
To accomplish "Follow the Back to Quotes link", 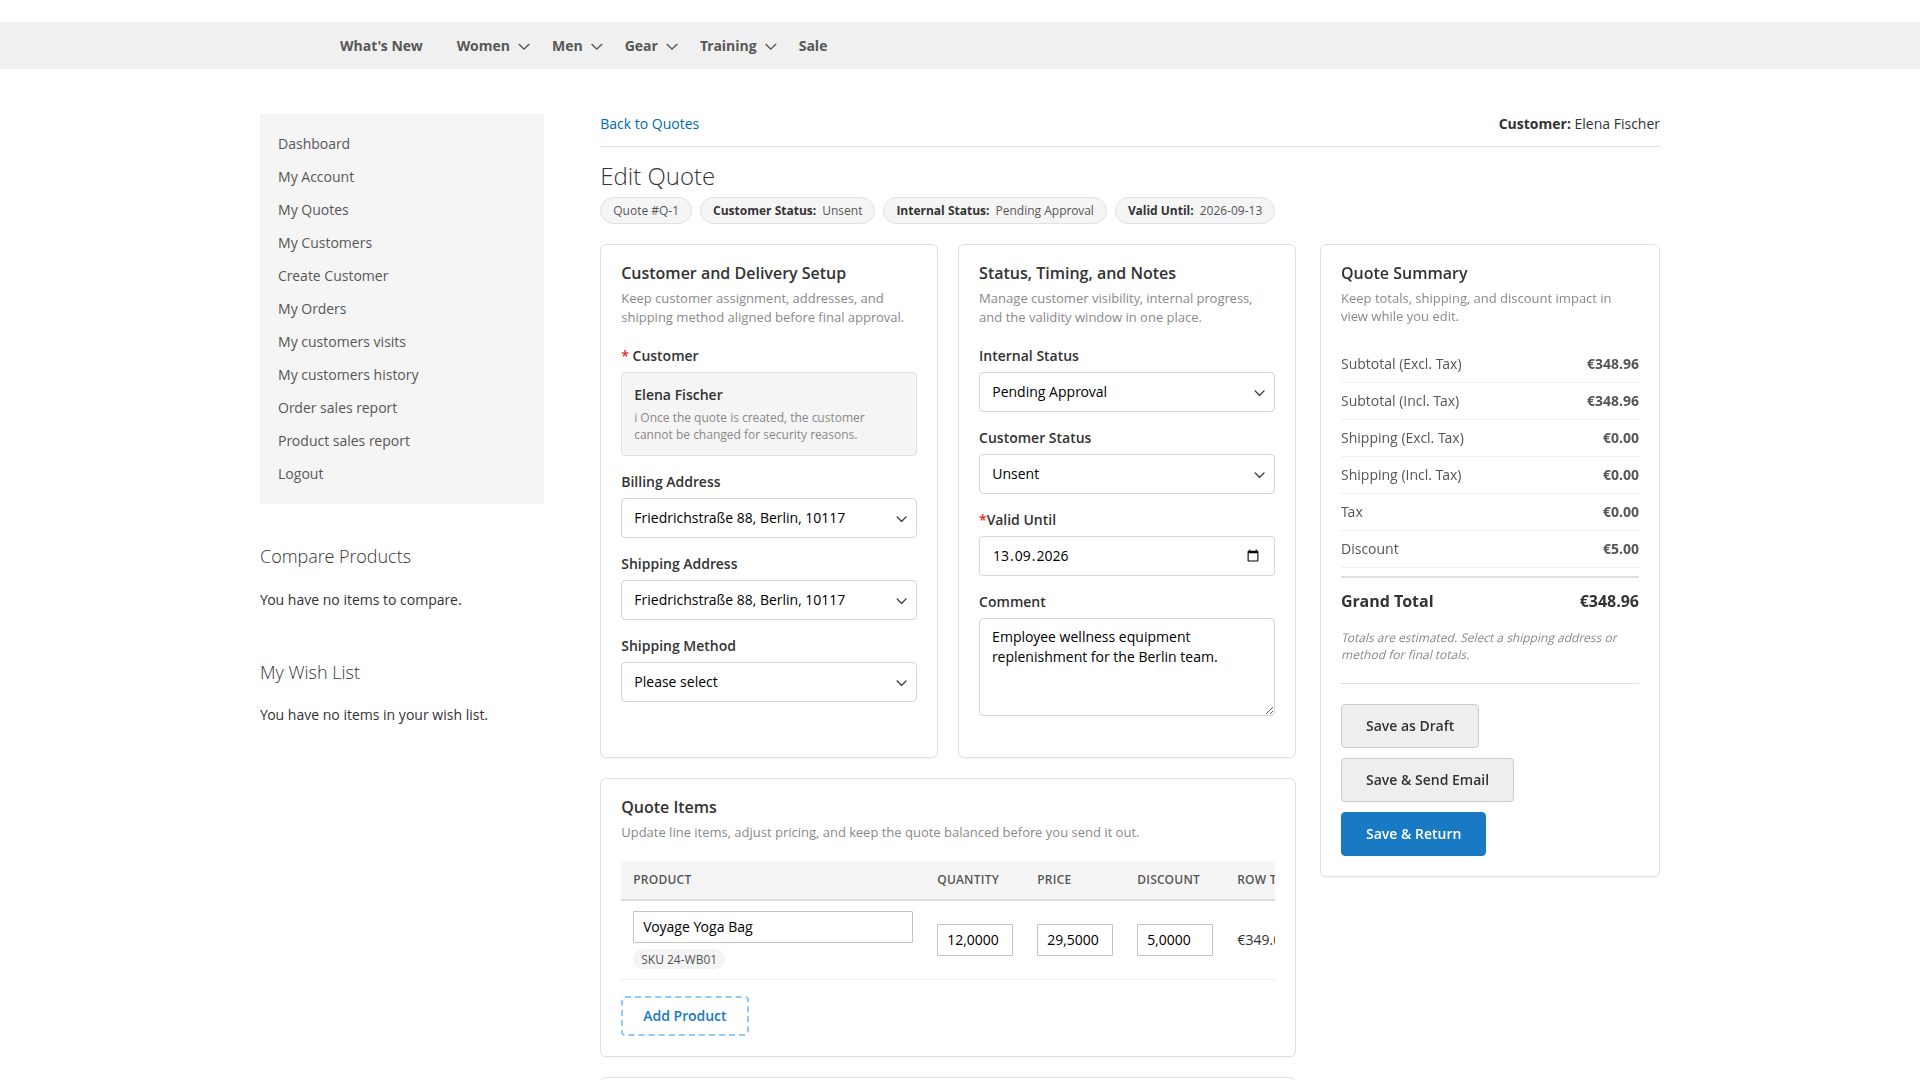I will [649, 124].
